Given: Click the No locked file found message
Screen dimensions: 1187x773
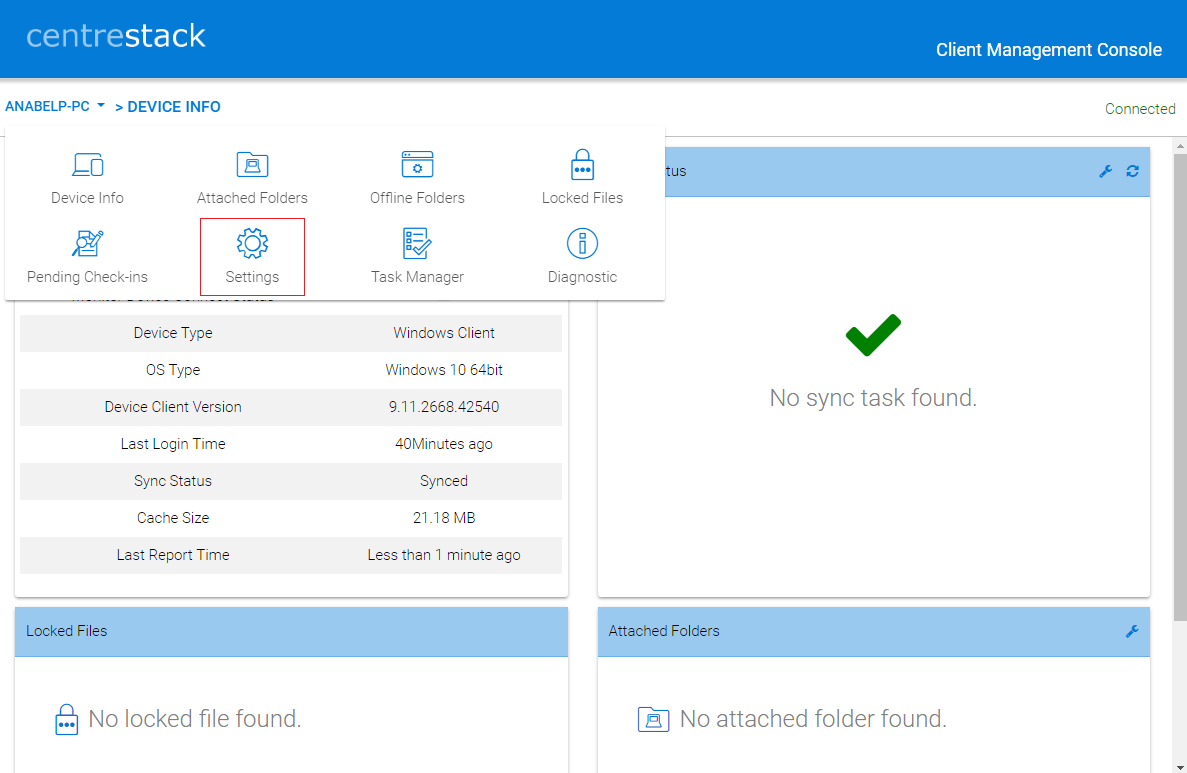Looking at the screenshot, I should 195,718.
